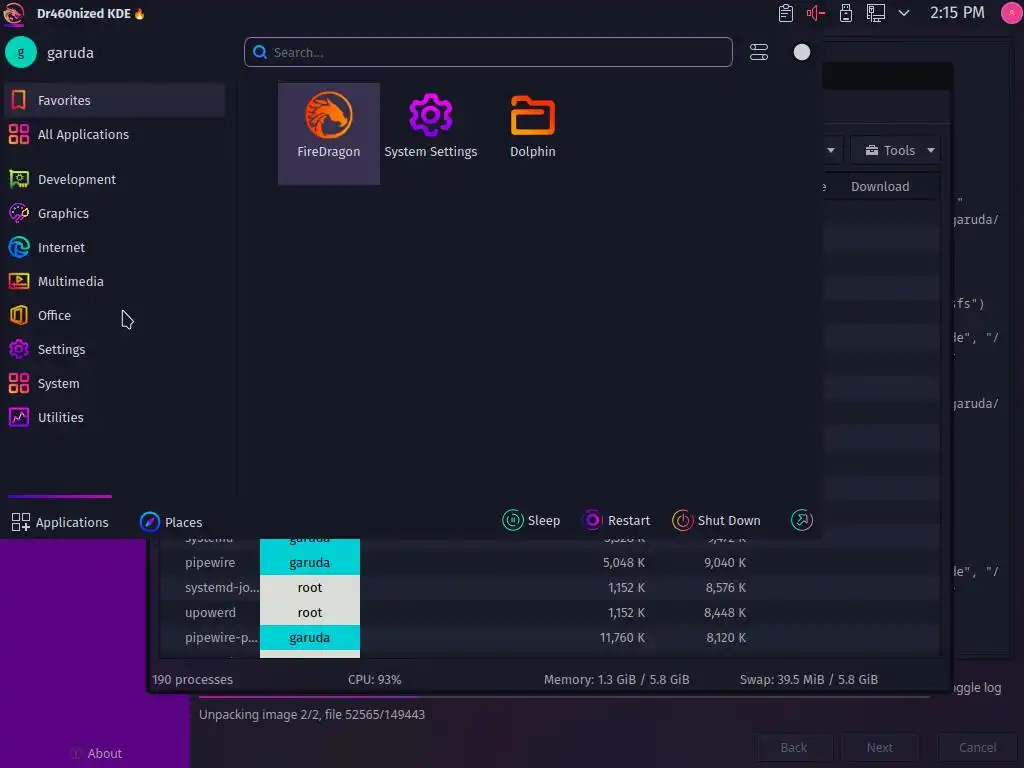Open more session options icon
The image size is (1024, 768).
[801, 520]
